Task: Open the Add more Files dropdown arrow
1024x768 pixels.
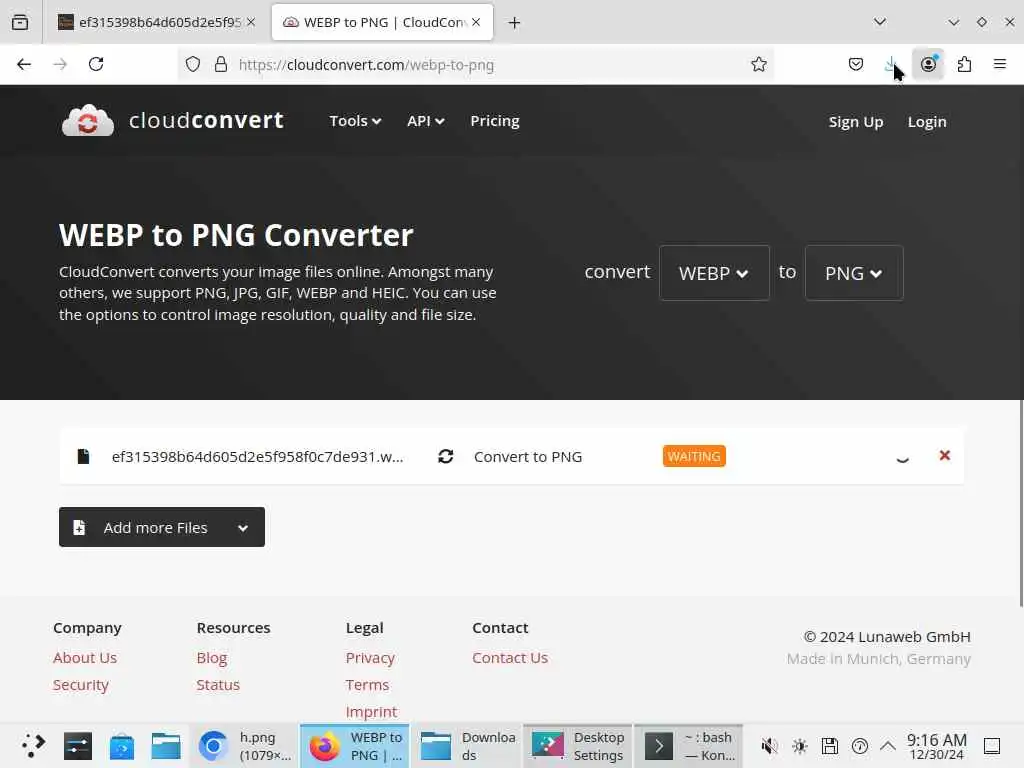Action: [x=243, y=528]
